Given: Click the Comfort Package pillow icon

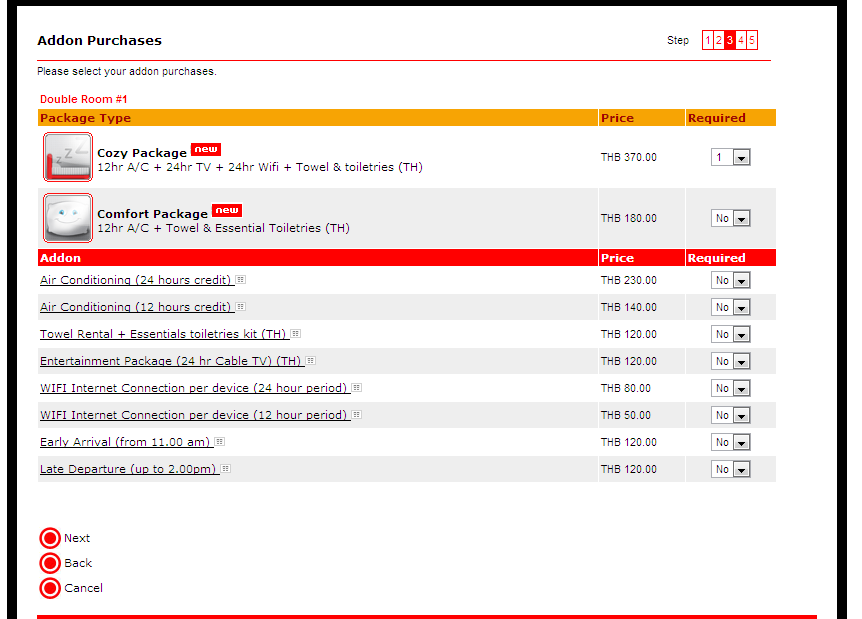Looking at the screenshot, I should tap(68, 218).
